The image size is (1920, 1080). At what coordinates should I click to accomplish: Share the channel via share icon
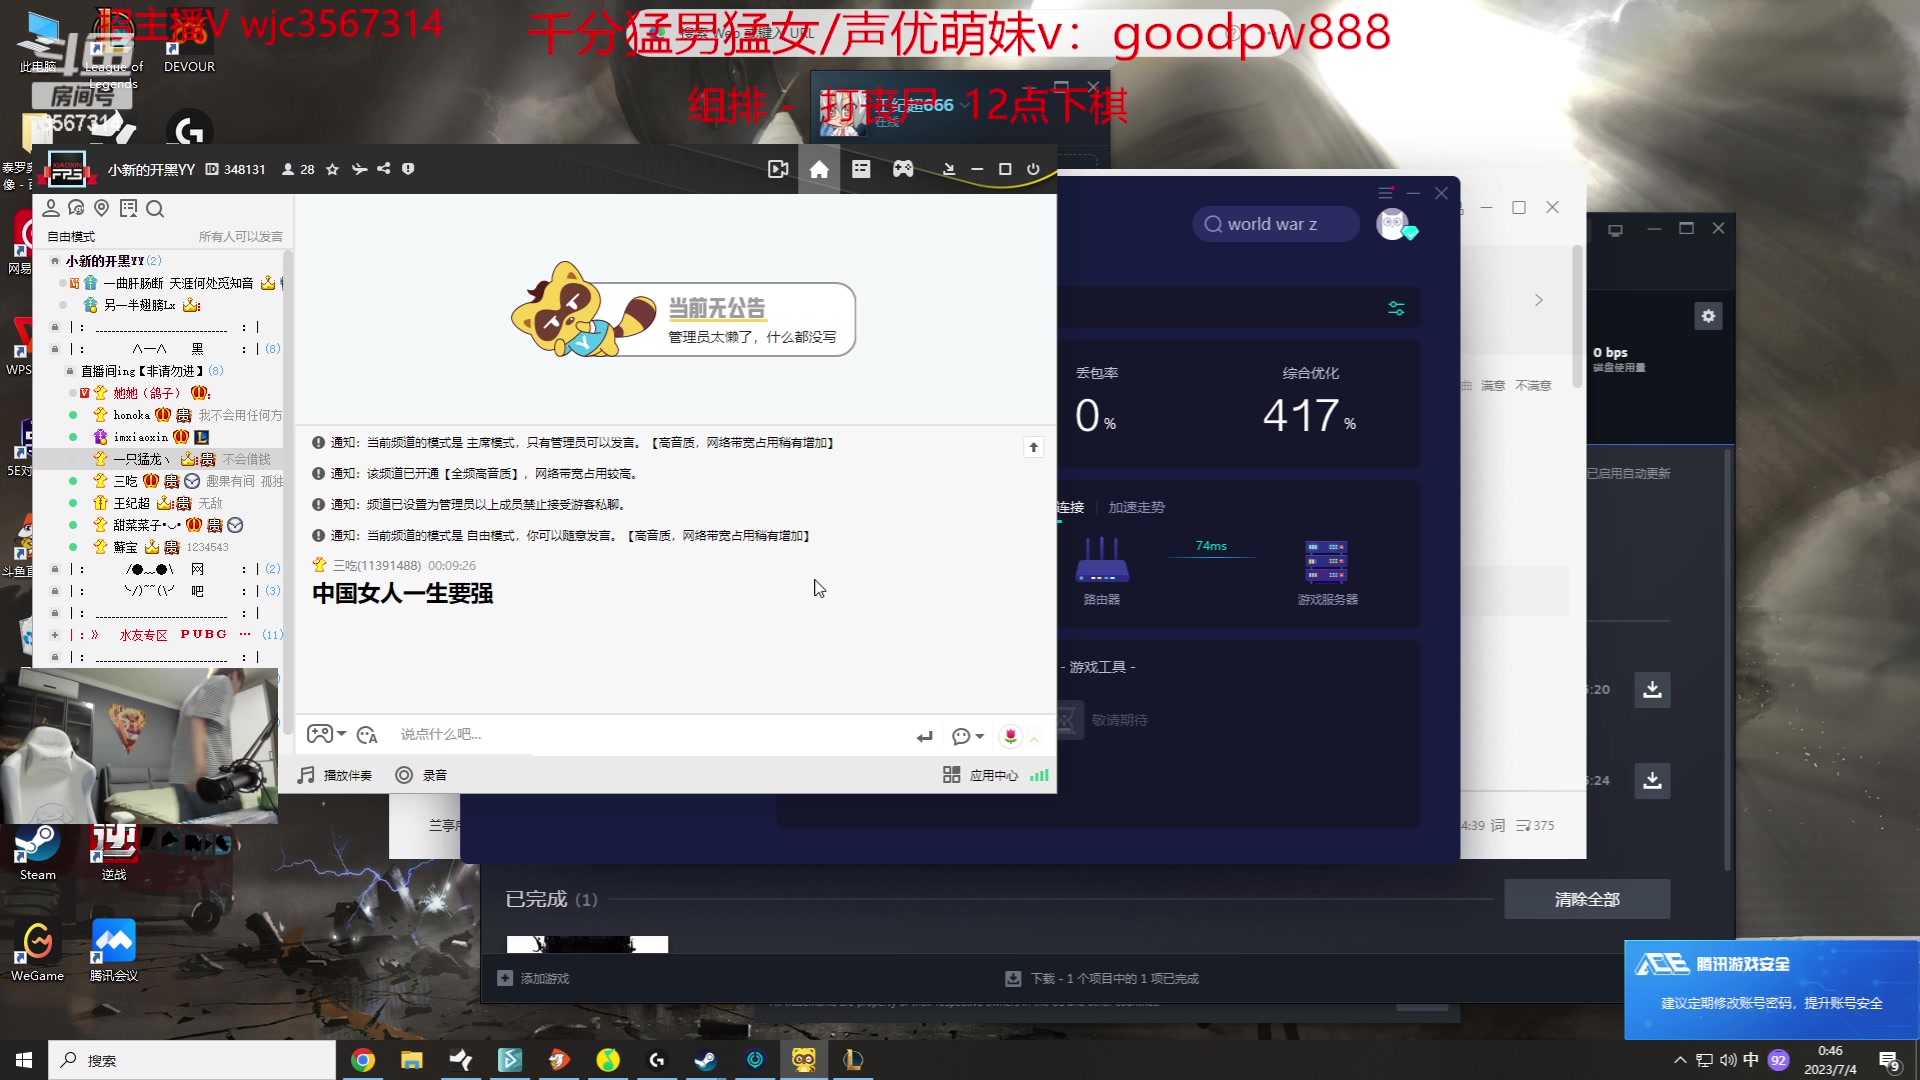[x=384, y=169]
